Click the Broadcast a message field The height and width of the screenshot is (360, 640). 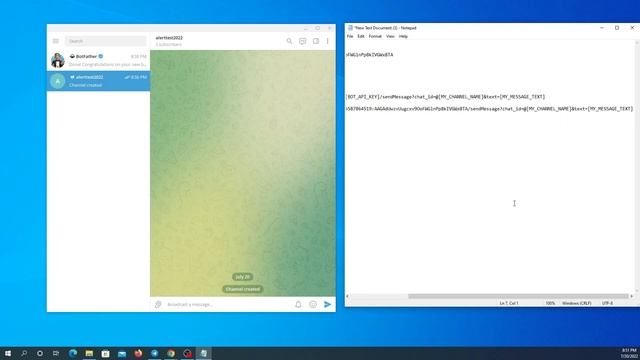click(x=228, y=304)
